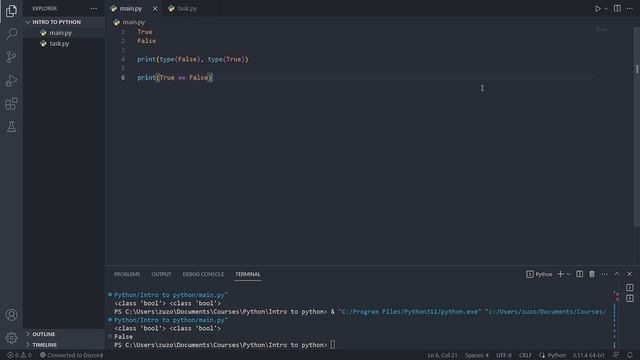
Task: Open the Manage gear settings
Action: (11, 338)
